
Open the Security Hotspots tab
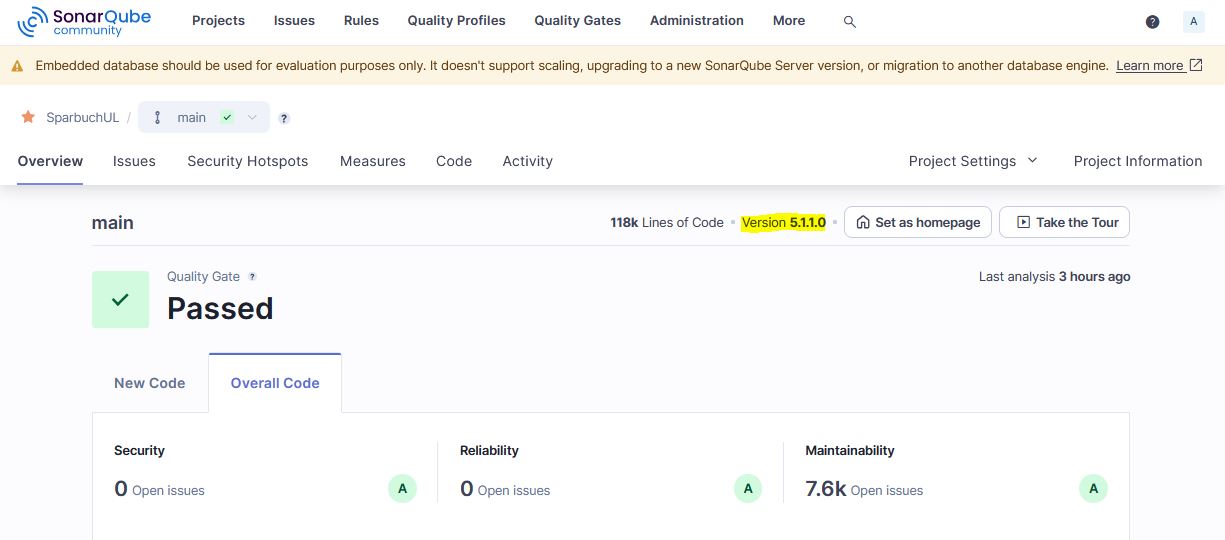247,161
